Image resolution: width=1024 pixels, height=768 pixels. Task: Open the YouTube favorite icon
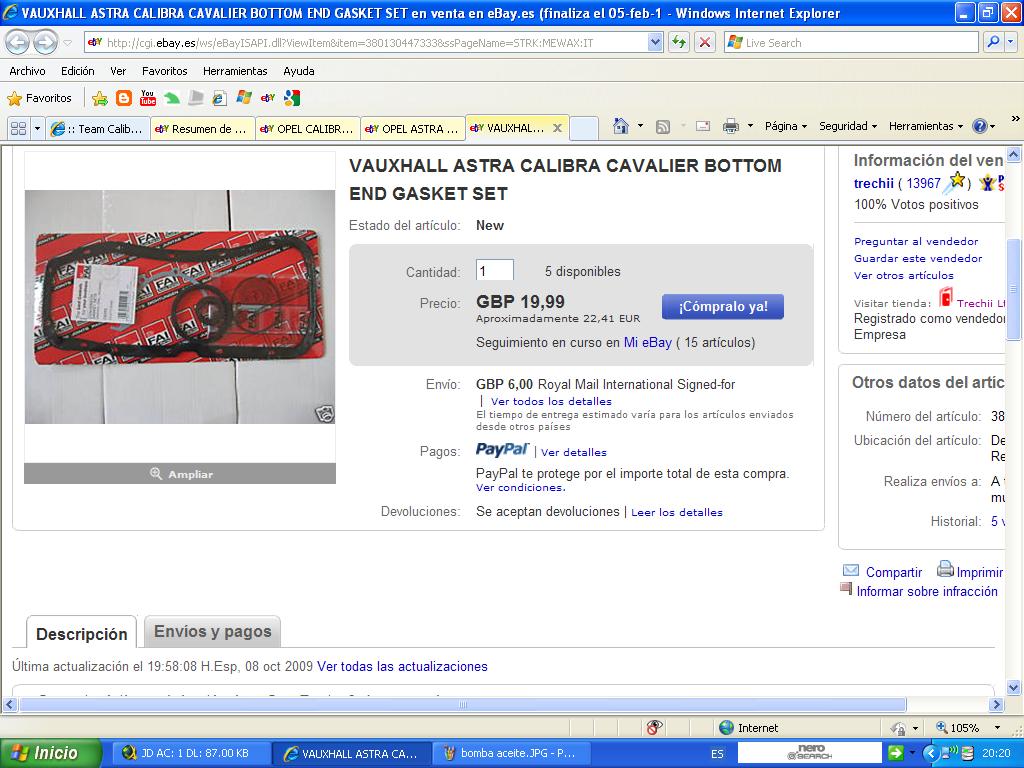tap(148, 98)
